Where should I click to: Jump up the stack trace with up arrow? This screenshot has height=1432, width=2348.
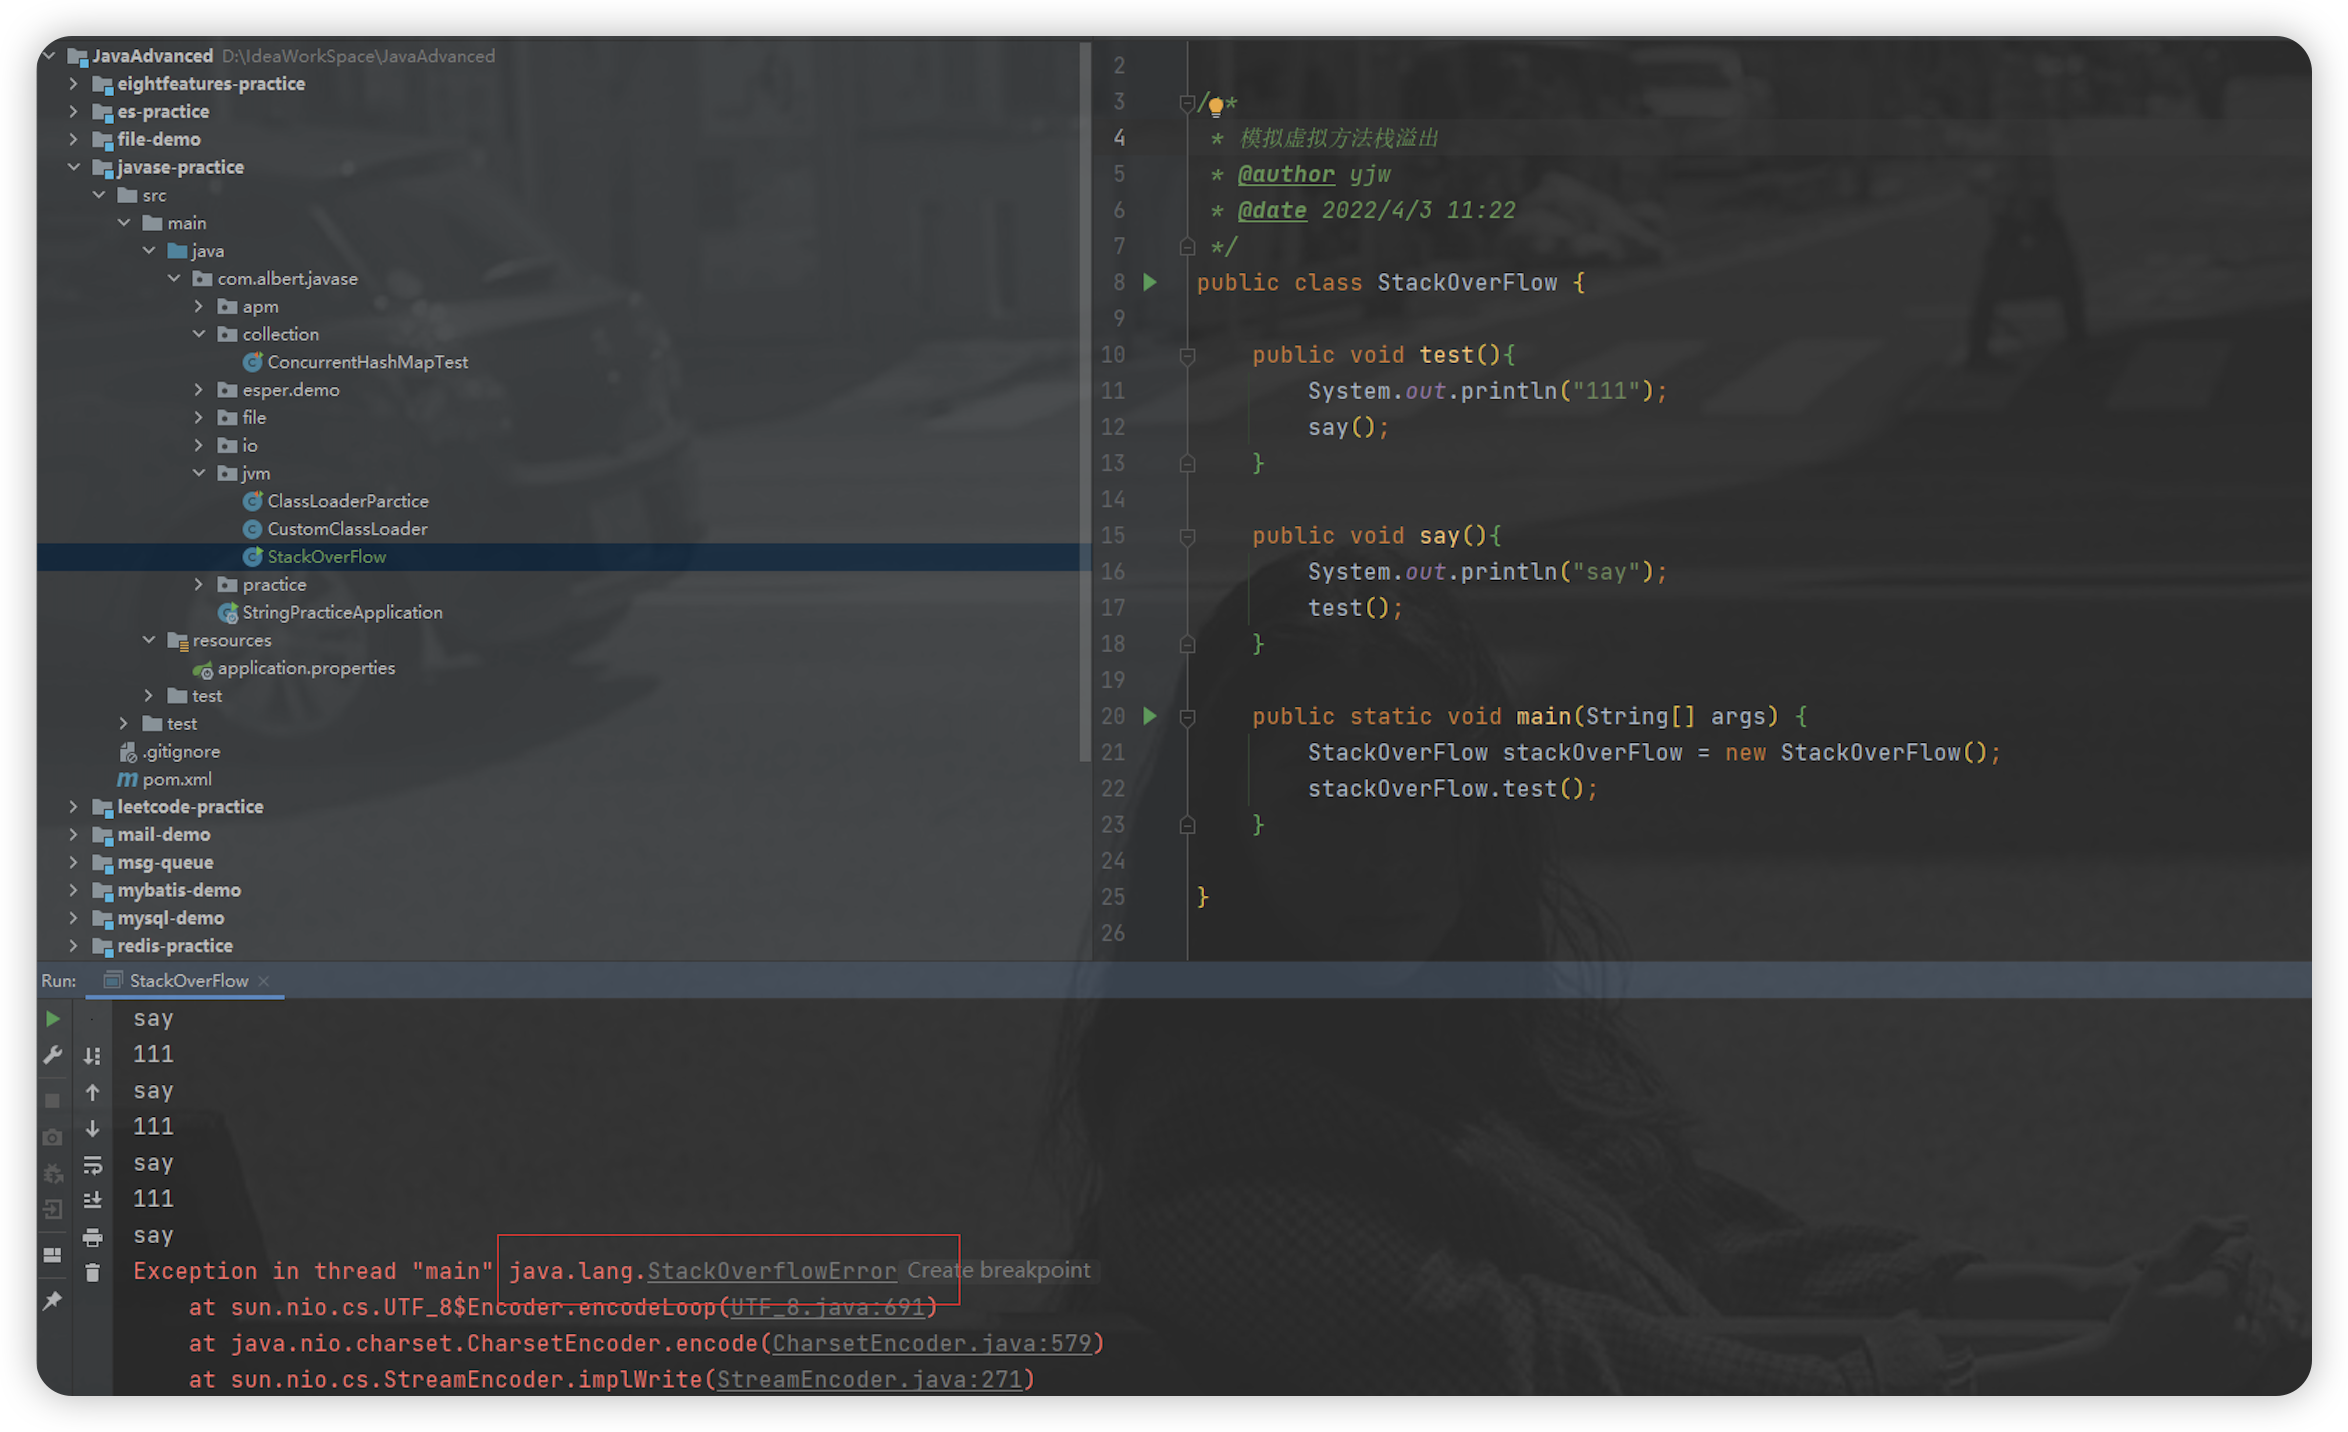click(93, 1092)
